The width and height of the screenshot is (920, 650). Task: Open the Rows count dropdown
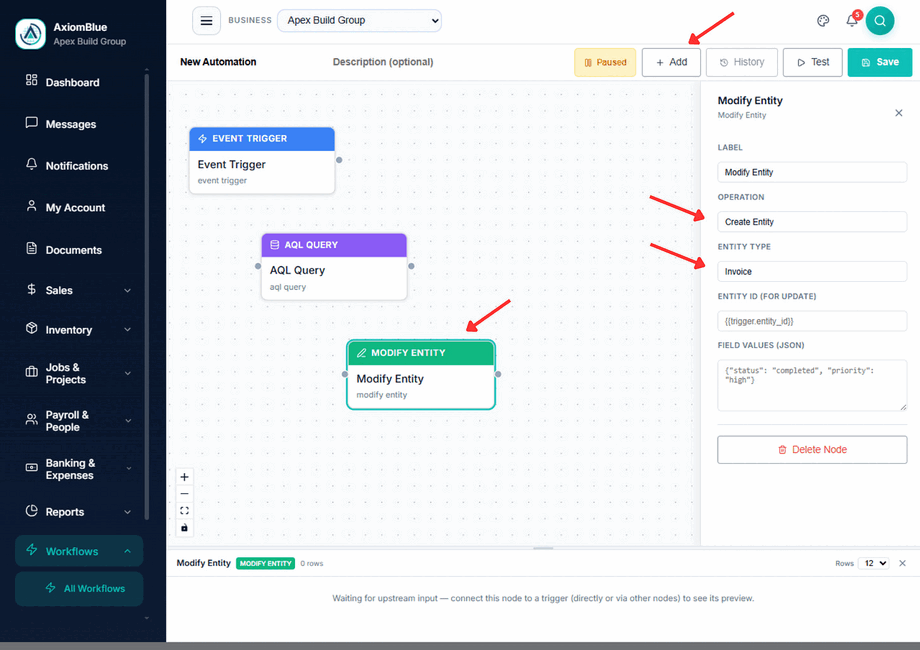(874, 563)
